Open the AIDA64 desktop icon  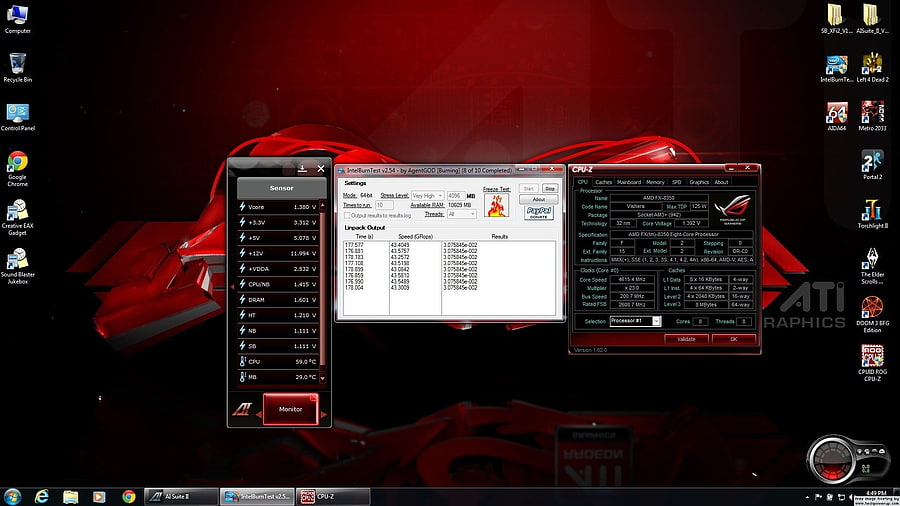(836, 116)
